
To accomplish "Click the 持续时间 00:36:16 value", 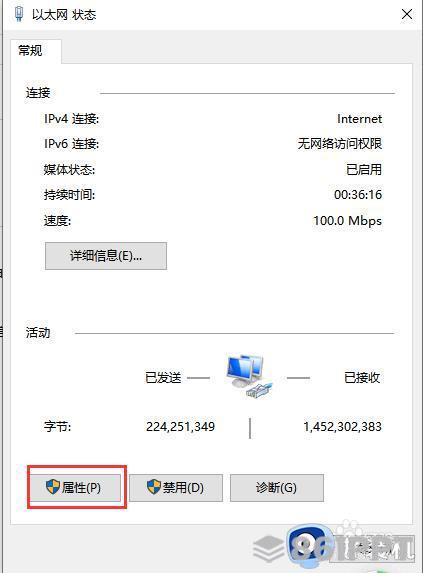I will (358, 194).
